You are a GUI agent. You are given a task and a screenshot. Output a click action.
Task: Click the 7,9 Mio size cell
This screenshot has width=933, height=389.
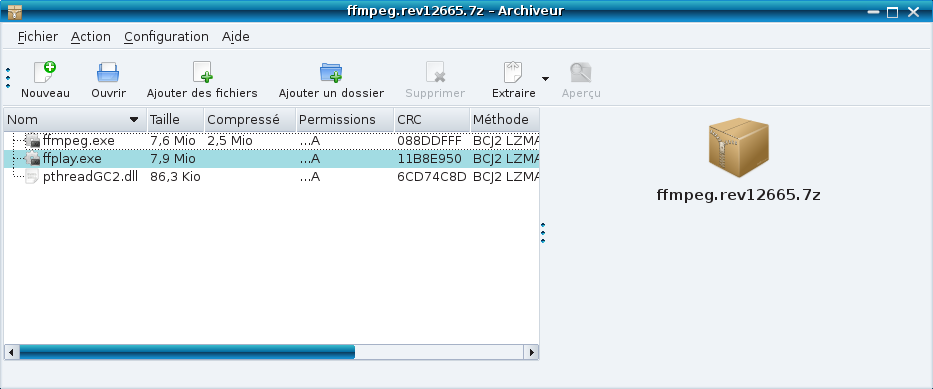[x=173, y=159]
